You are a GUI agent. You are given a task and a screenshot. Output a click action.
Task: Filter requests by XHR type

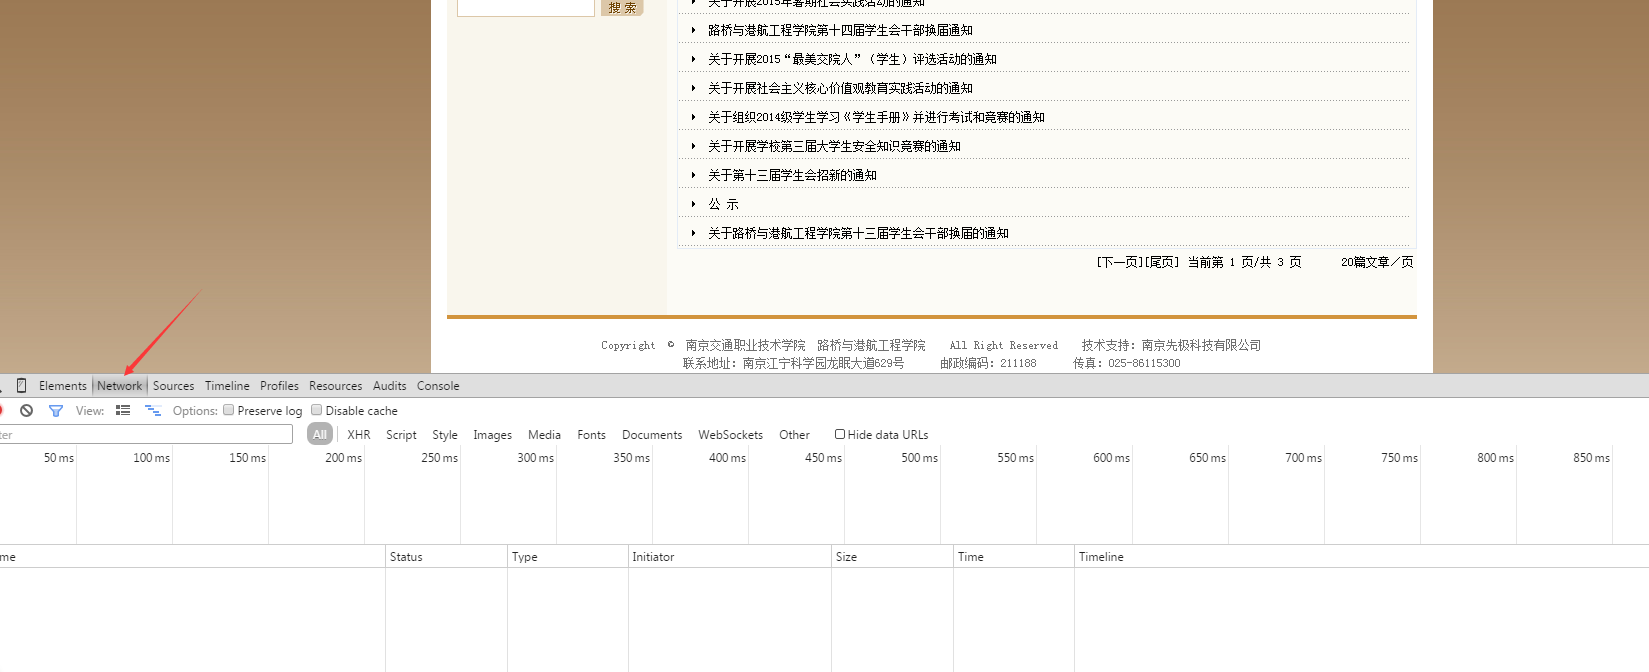(x=358, y=435)
